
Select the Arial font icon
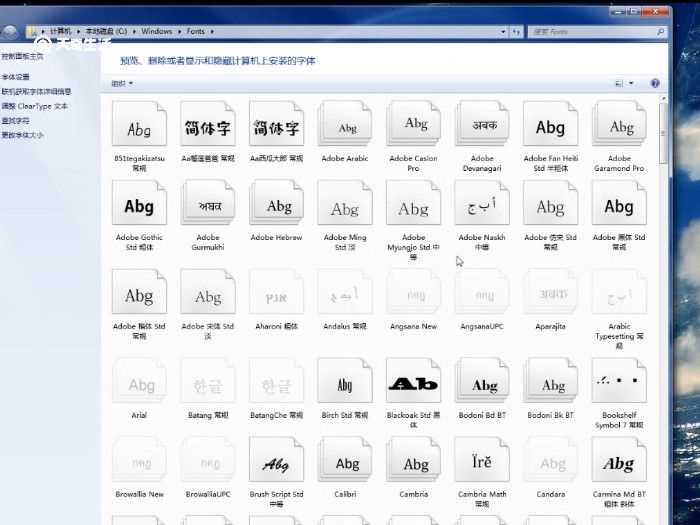click(x=139, y=381)
